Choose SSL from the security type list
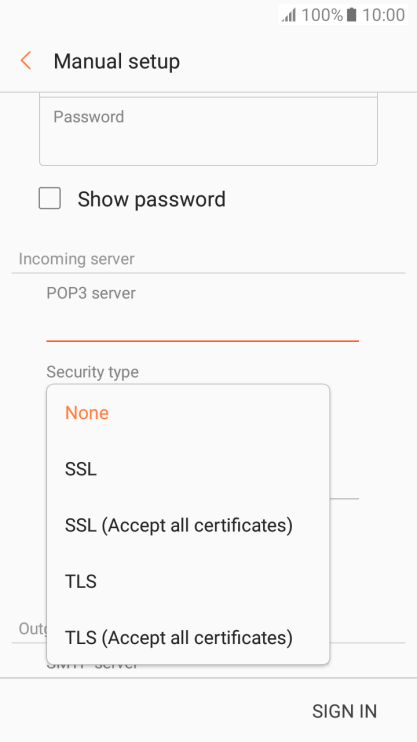Viewport: 417px width, 742px height. pyautogui.click(x=188, y=469)
